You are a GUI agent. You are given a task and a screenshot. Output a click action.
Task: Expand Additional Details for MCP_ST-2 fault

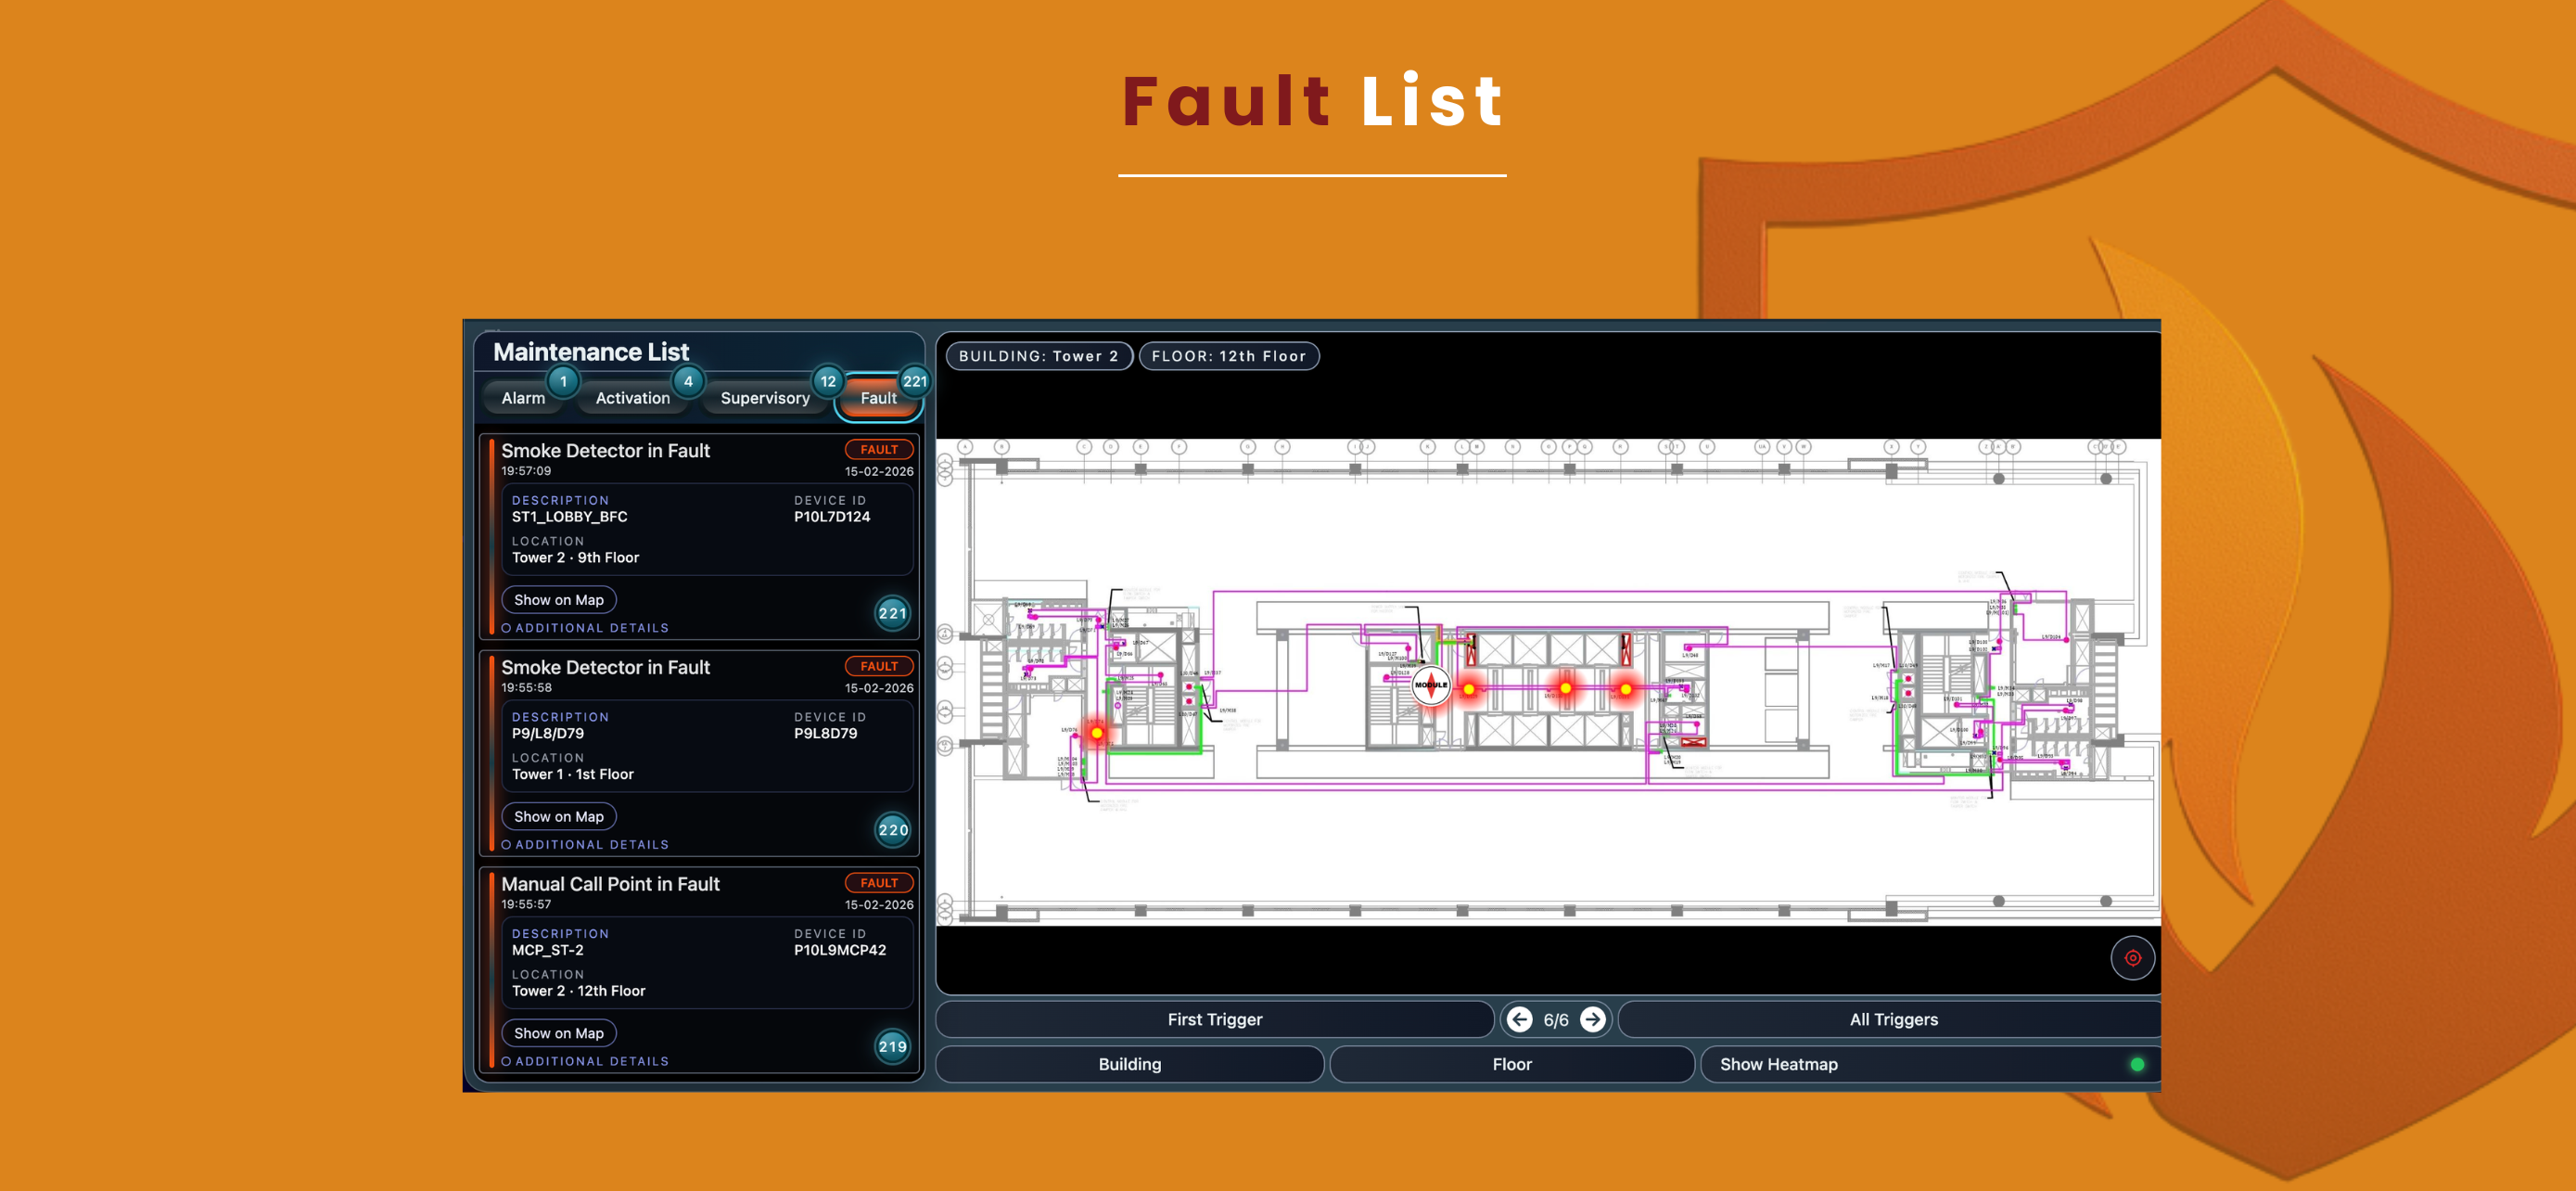(x=585, y=1061)
